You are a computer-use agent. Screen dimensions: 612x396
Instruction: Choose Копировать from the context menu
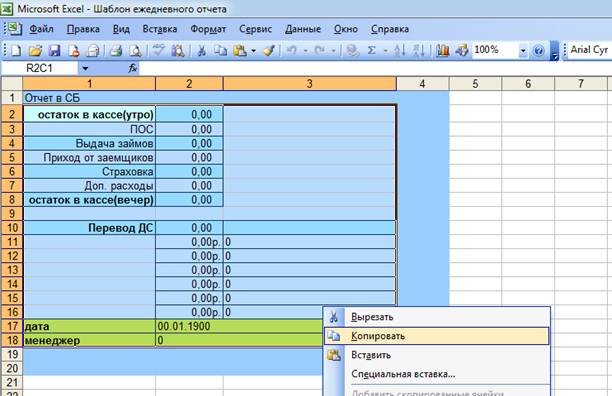(436, 336)
